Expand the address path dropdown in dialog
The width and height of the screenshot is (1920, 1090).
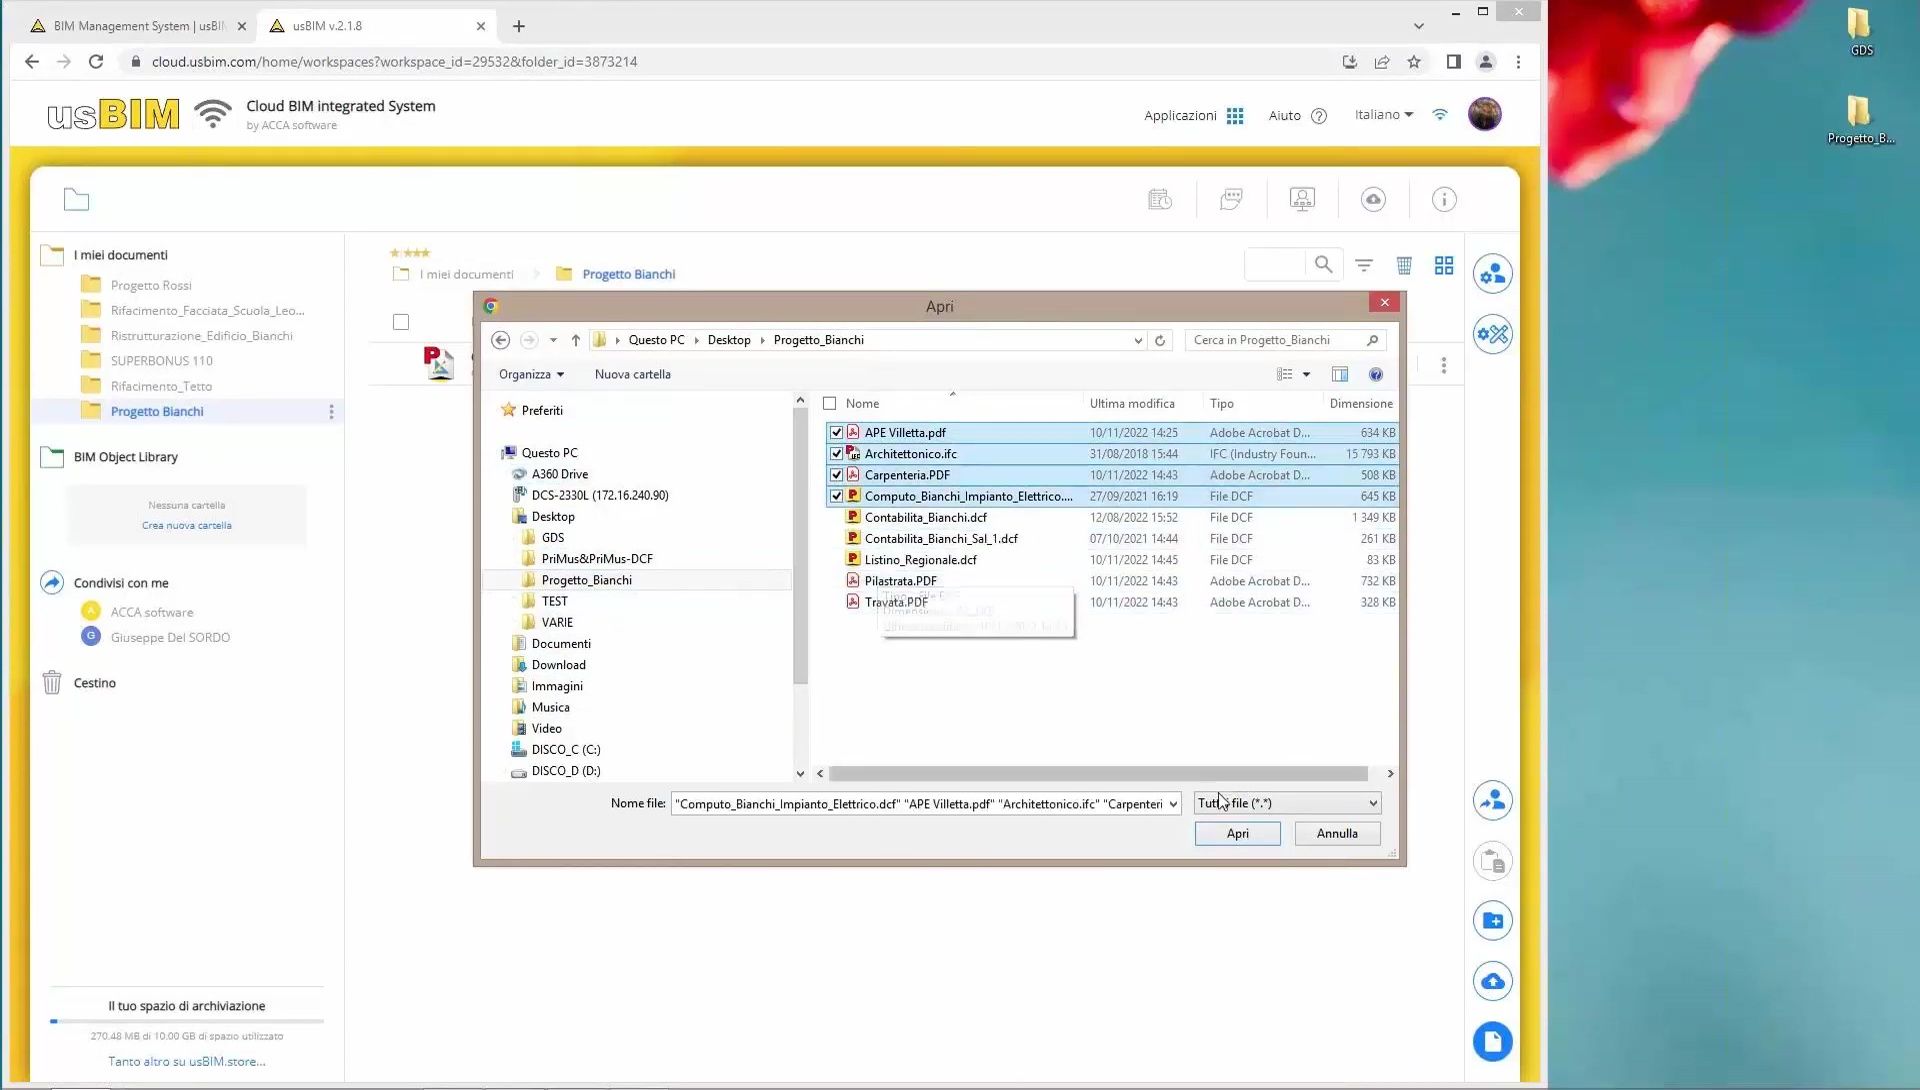[x=1138, y=340]
